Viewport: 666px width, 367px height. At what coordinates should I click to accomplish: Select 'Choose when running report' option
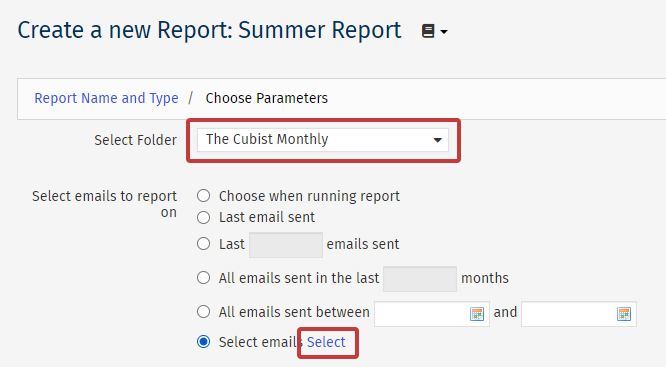point(203,196)
